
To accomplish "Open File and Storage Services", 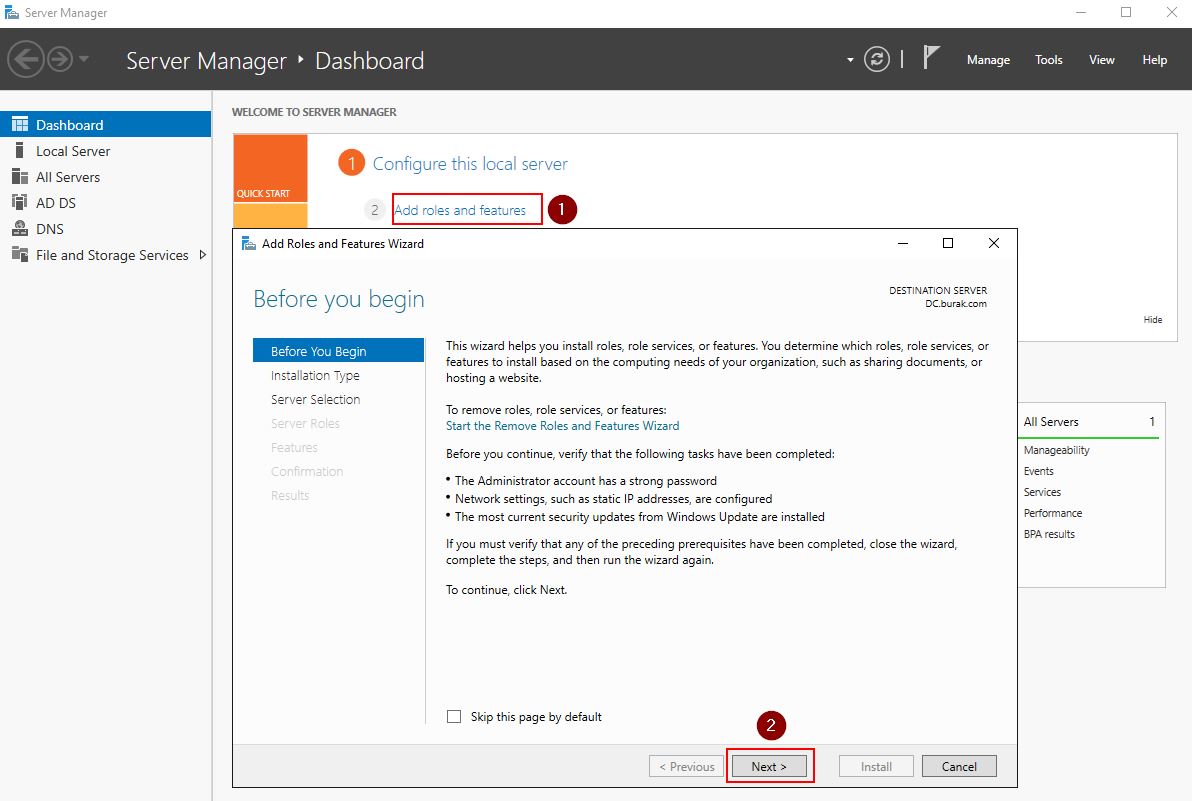I will (x=106, y=255).
